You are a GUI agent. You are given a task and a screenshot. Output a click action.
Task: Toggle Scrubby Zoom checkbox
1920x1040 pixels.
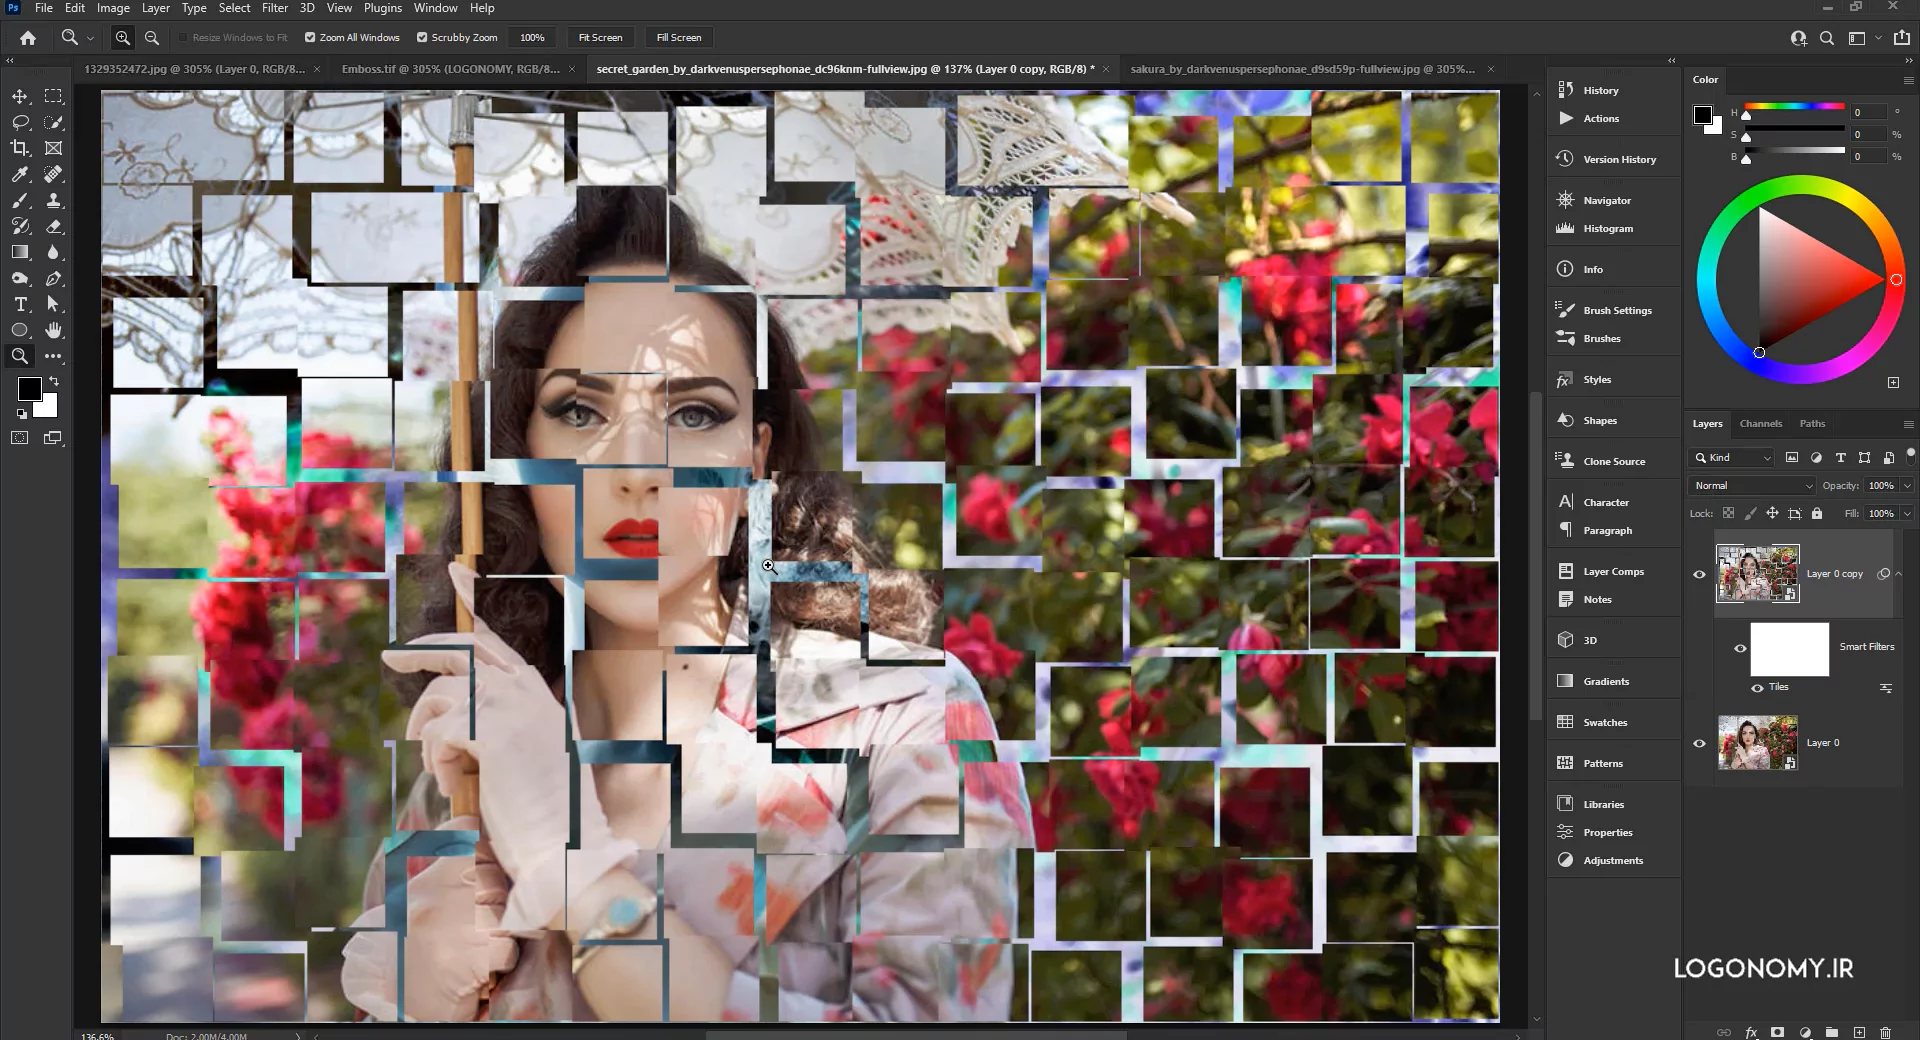click(422, 38)
